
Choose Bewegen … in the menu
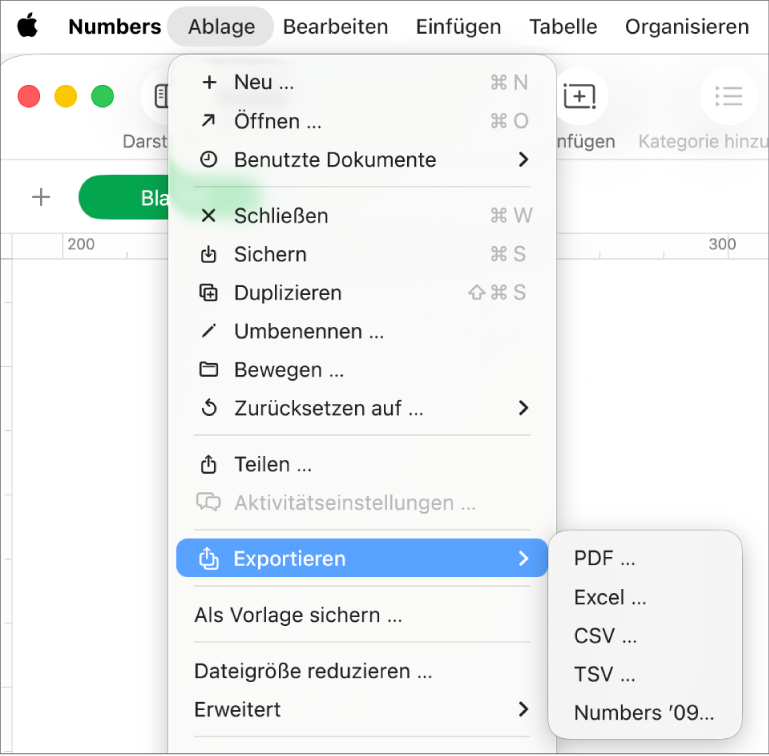(362, 369)
